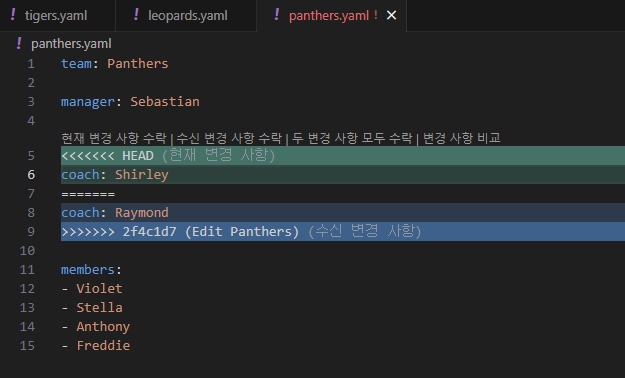The width and height of the screenshot is (625, 378).
Task: Click the panthers.yaml breadcrumb file name
Action: tap(71, 43)
